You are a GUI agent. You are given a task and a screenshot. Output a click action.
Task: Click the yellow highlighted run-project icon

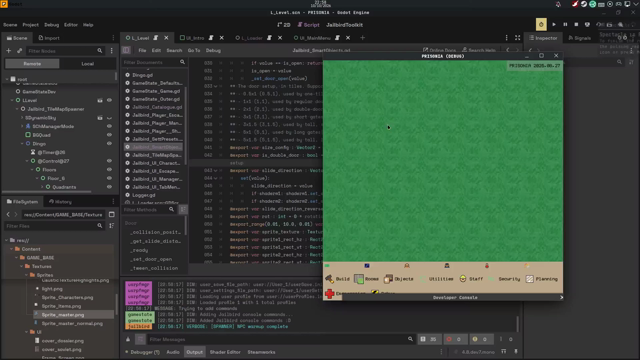[x=541, y=24]
